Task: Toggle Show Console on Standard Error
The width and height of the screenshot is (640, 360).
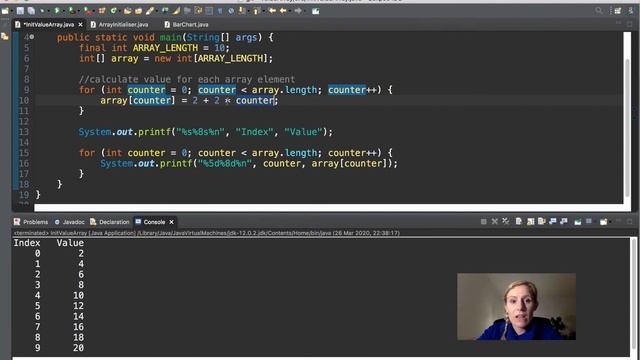Action: point(564,222)
